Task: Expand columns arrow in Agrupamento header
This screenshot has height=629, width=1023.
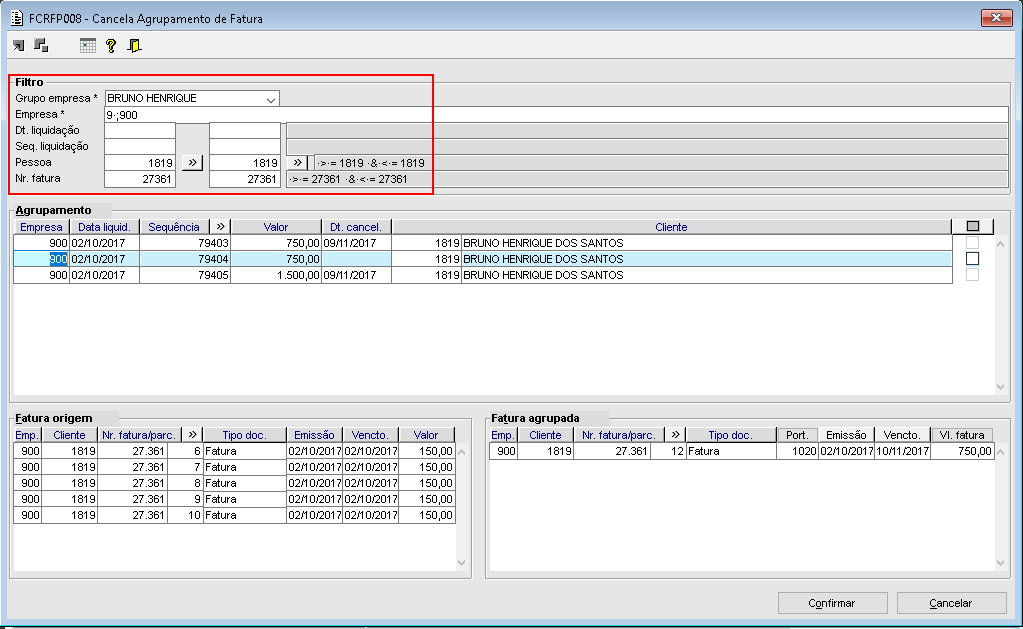Action: (221, 227)
